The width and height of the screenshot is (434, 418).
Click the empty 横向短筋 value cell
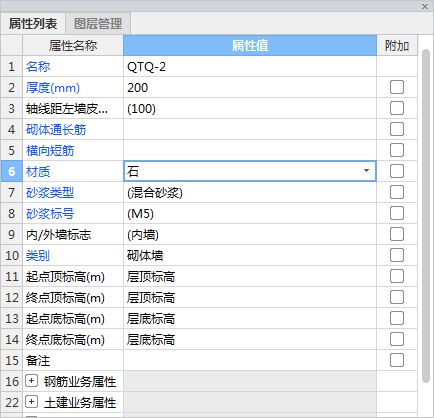pyautogui.click(x=250, y=151)
